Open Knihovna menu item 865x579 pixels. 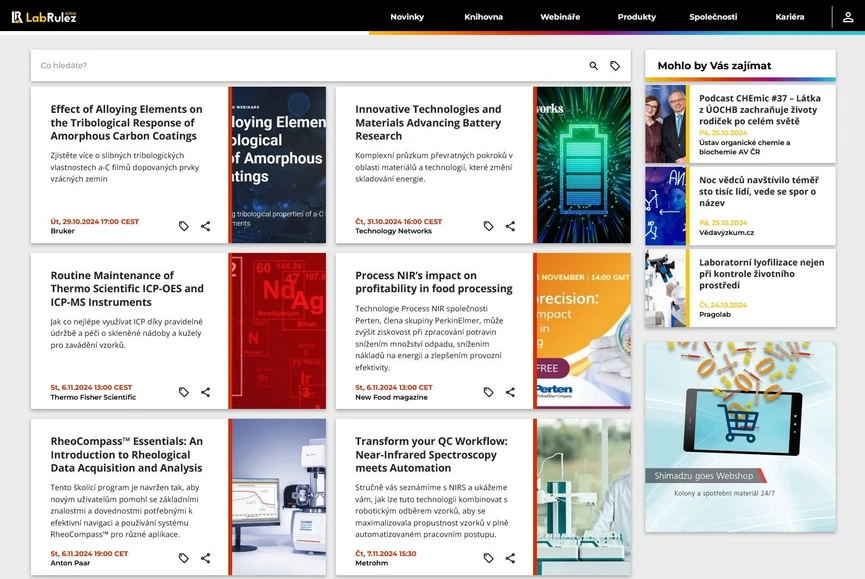(x=483, y=17)
